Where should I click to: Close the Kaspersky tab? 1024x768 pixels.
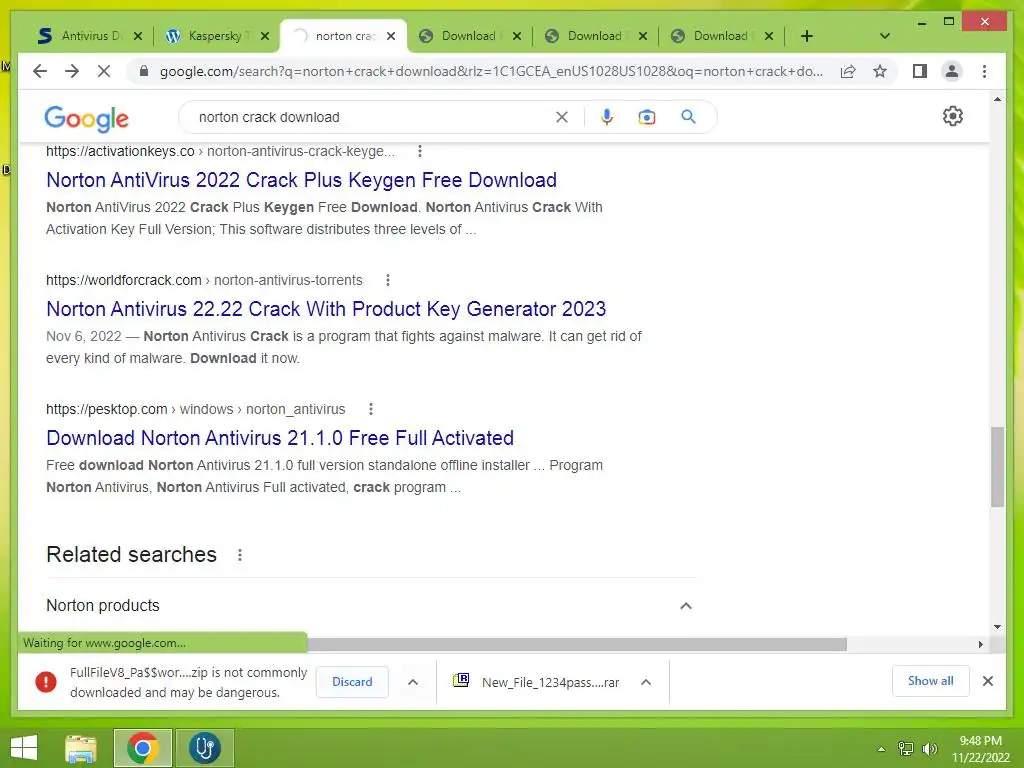(x=264, y=36)
